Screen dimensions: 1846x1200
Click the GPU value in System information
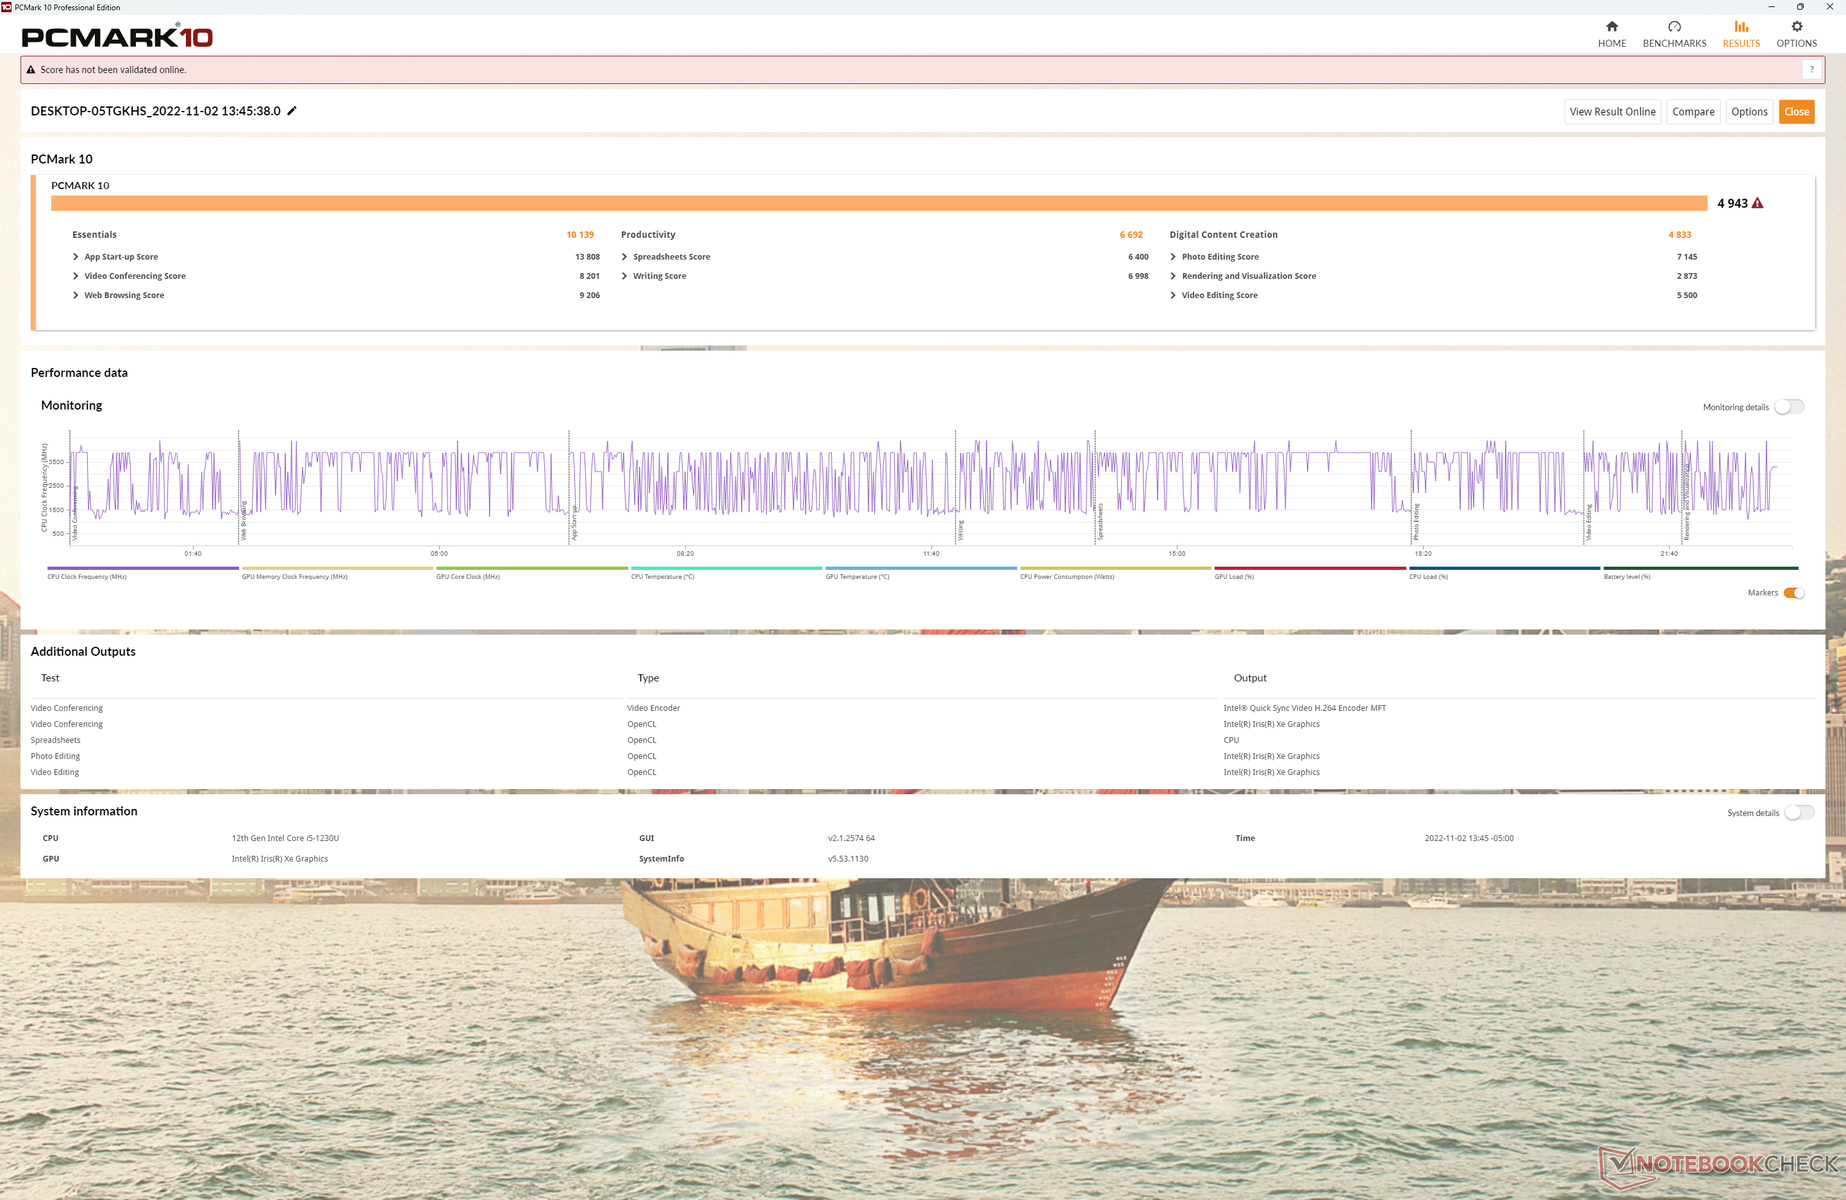[280, 859]
